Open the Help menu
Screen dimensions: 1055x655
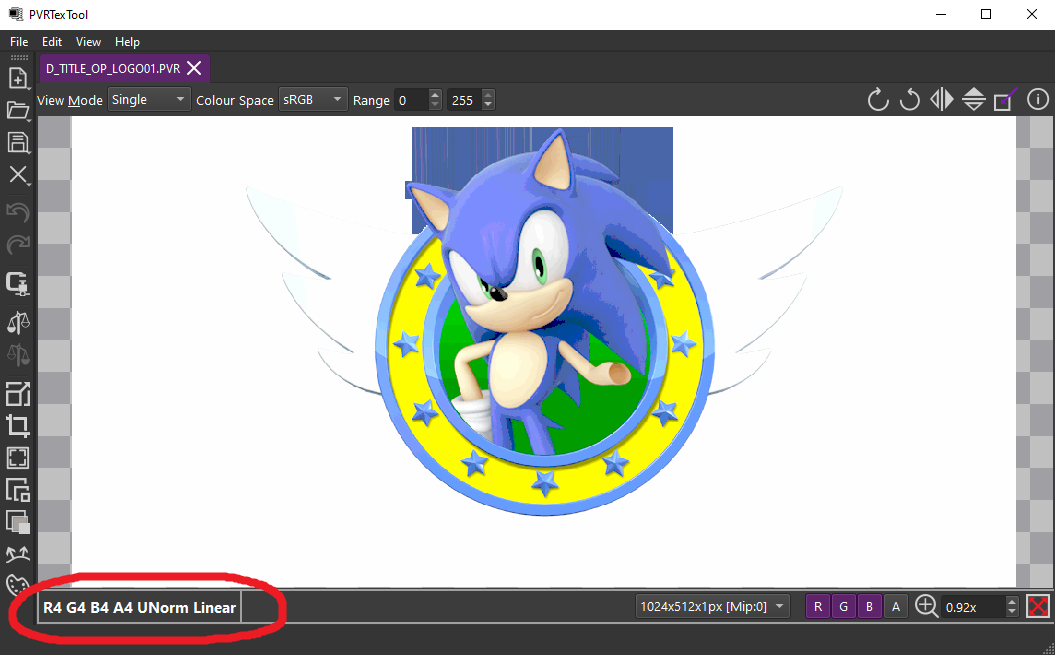point(127,42)
